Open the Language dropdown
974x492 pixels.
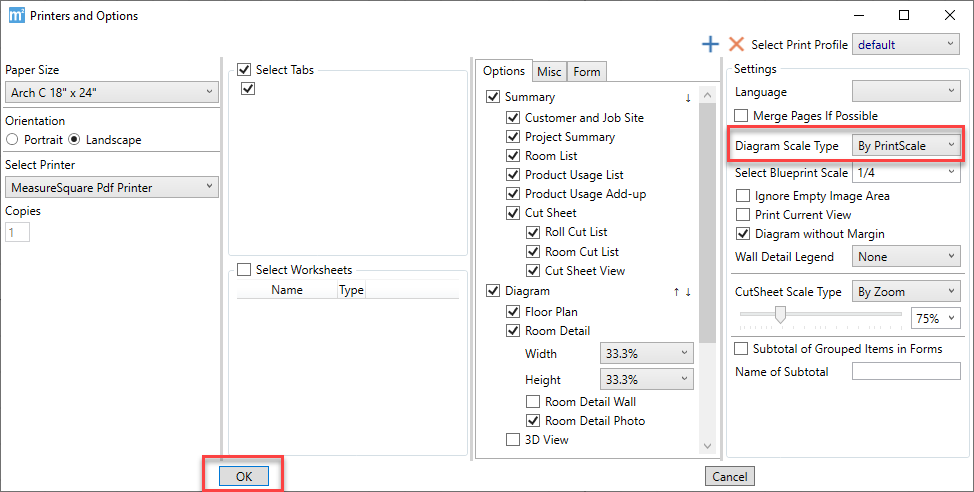coord(906,91)
